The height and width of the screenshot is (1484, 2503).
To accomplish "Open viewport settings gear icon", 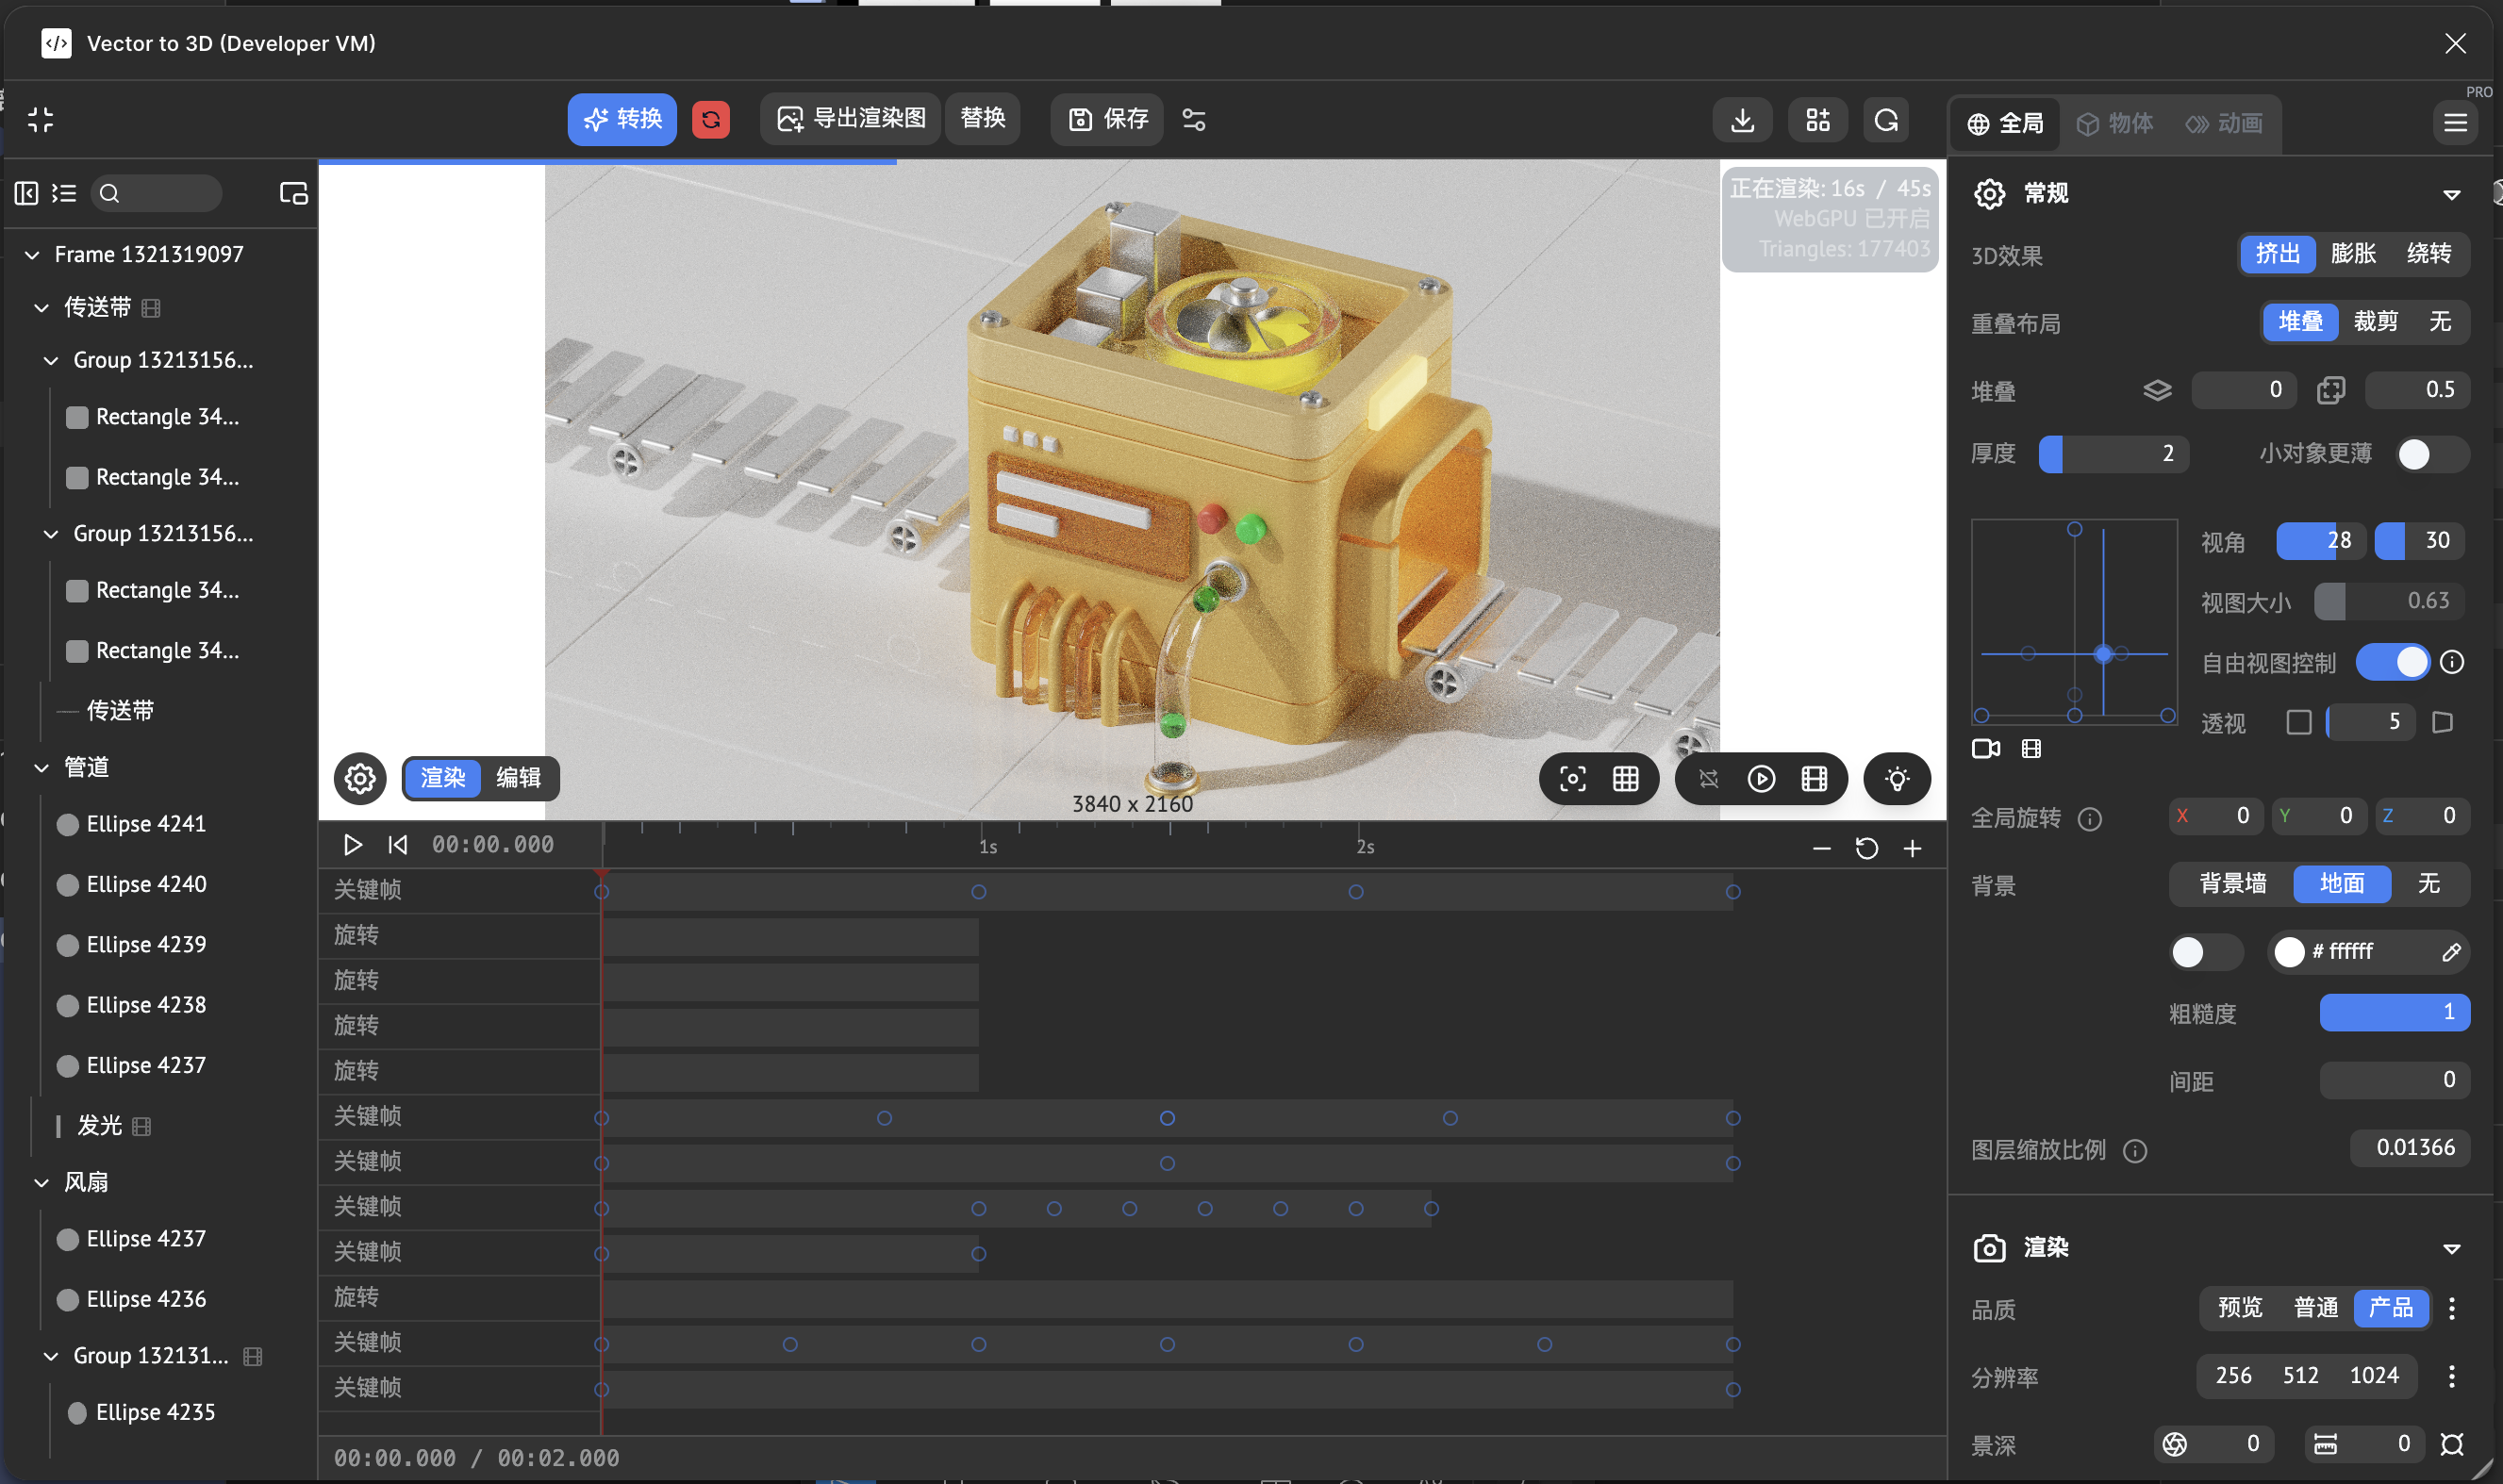I will coord(360,778).
